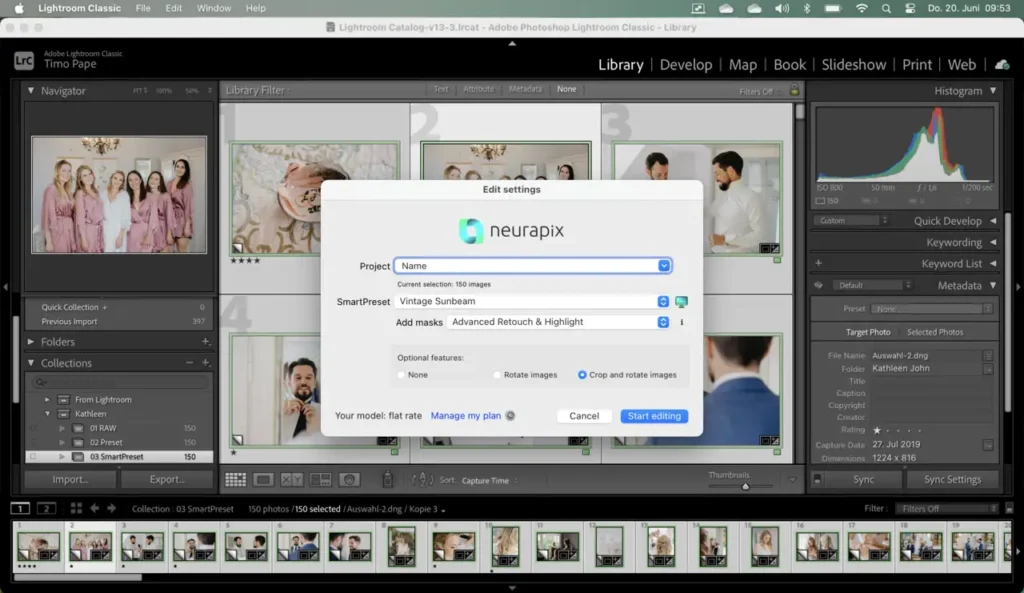
Task: Open the Slideshow module
Action: [x=854, y=65]
